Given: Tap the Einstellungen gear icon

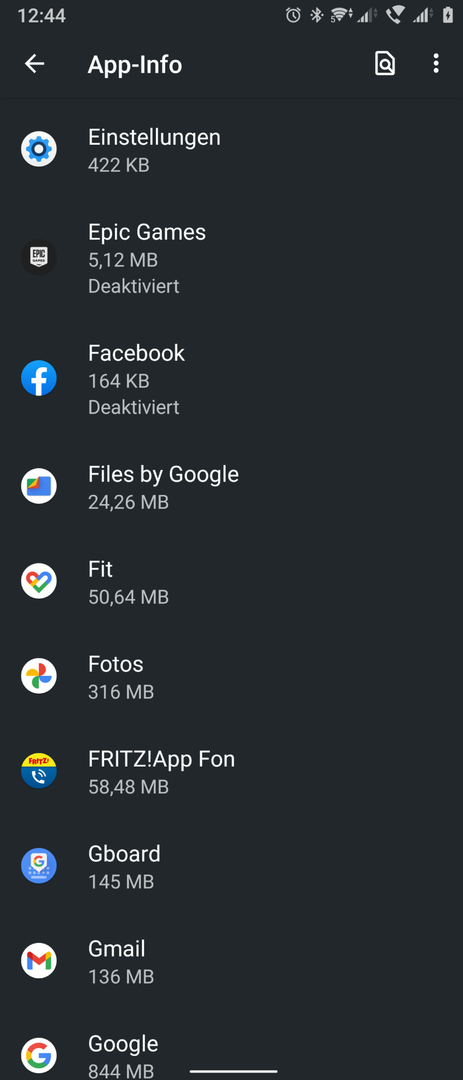Looking at the screenshot, I should pyautogui.click(x=39, y=149).
